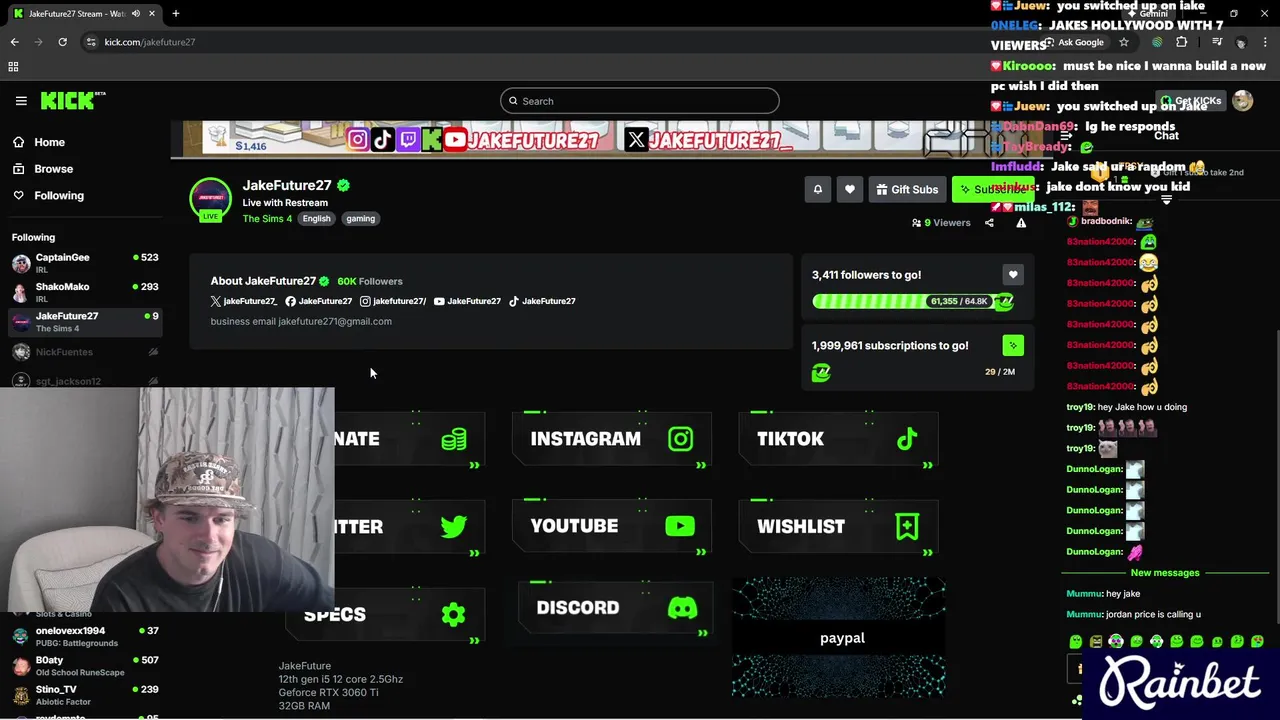Image resolution: width=1280 pixels, height=720 pixels.
Task: Open the YouTube JakeFuture27 link in About
Action: click(467, 301)
